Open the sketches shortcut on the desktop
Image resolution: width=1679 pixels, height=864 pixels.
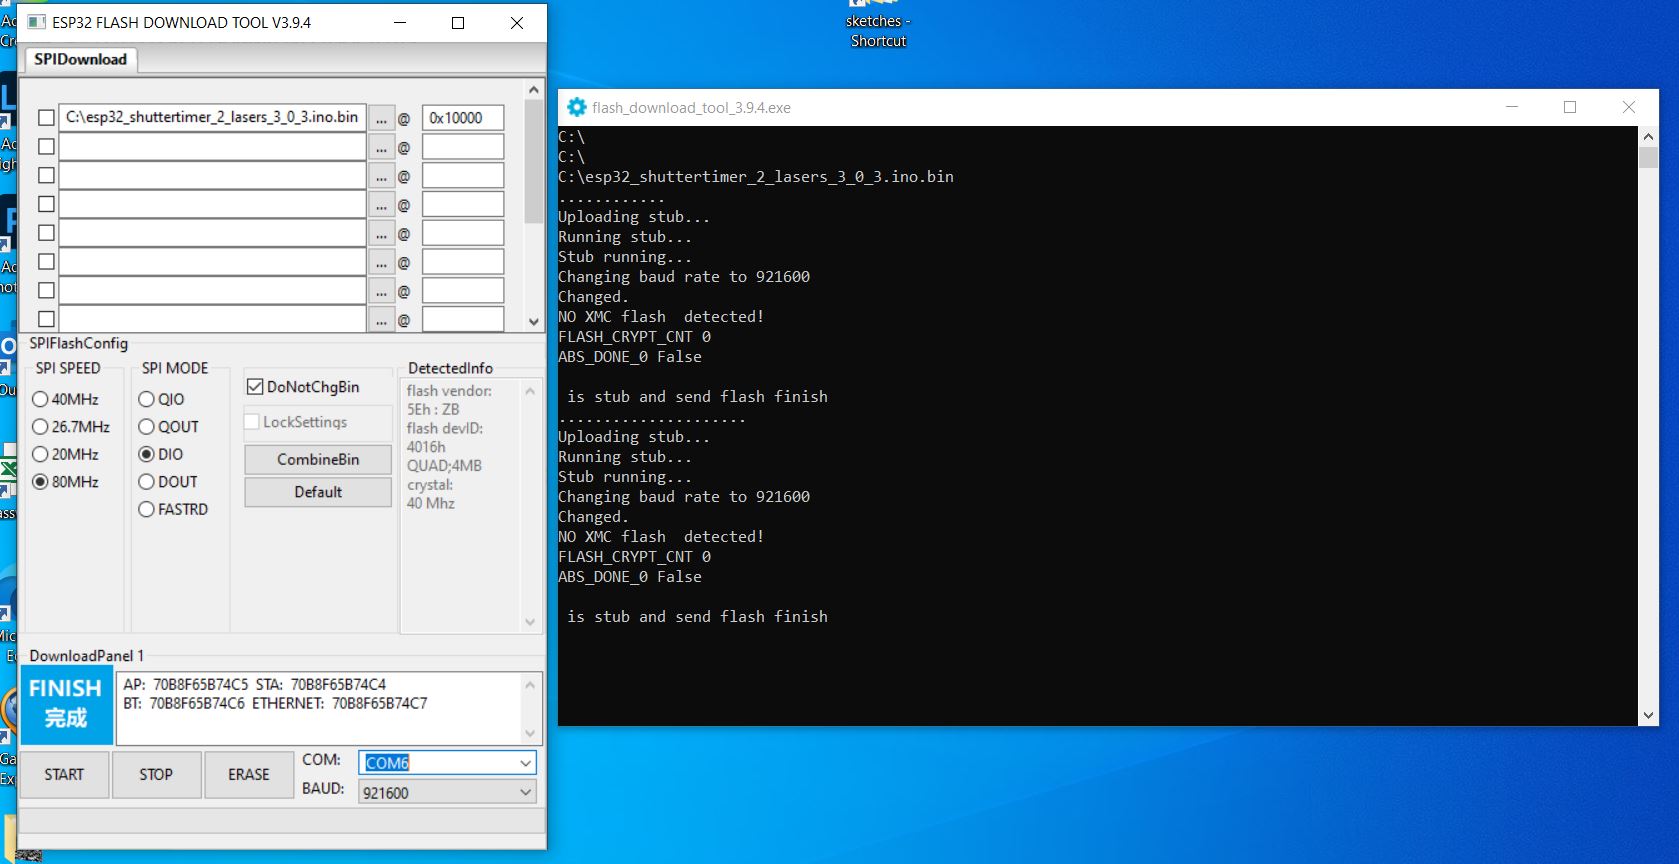coord(877,25)
